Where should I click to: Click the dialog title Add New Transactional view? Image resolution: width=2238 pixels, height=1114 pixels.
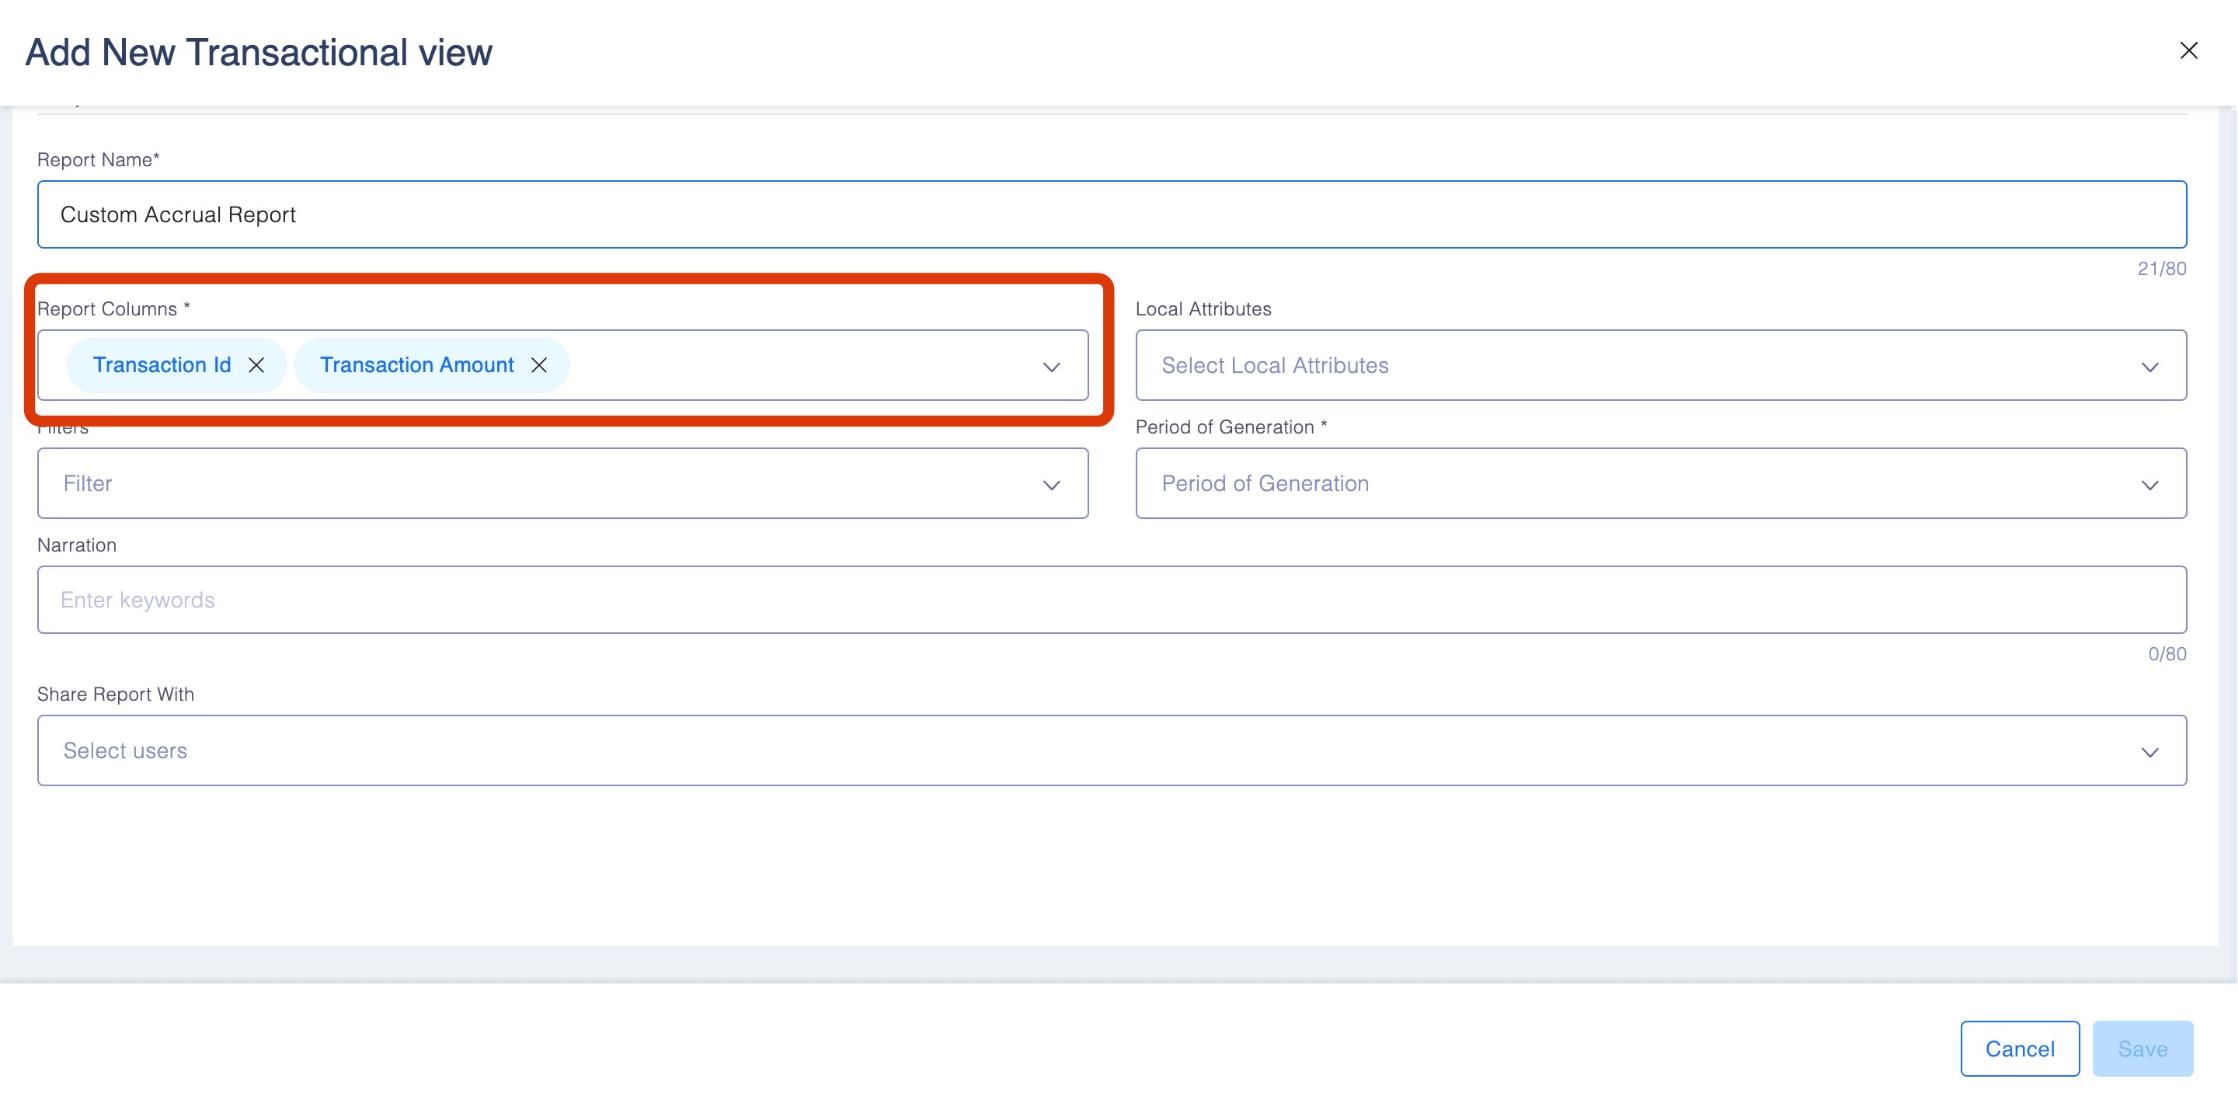(x=259, y=52)
